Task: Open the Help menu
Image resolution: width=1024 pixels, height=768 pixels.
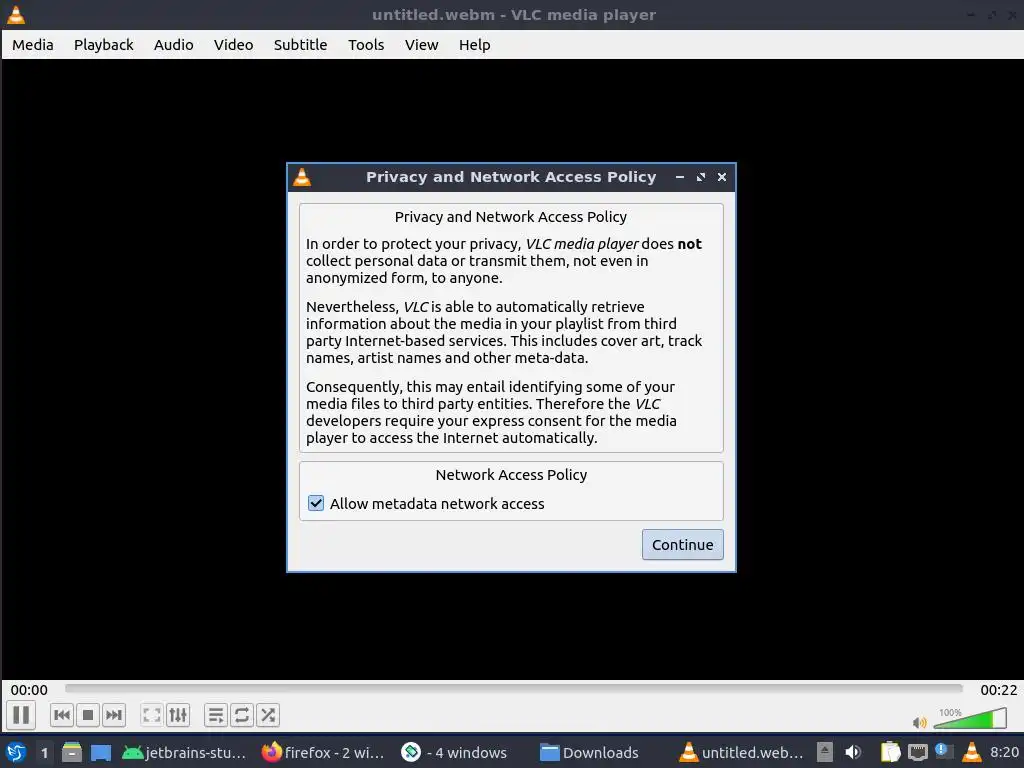Action: (x=474, y=45)
